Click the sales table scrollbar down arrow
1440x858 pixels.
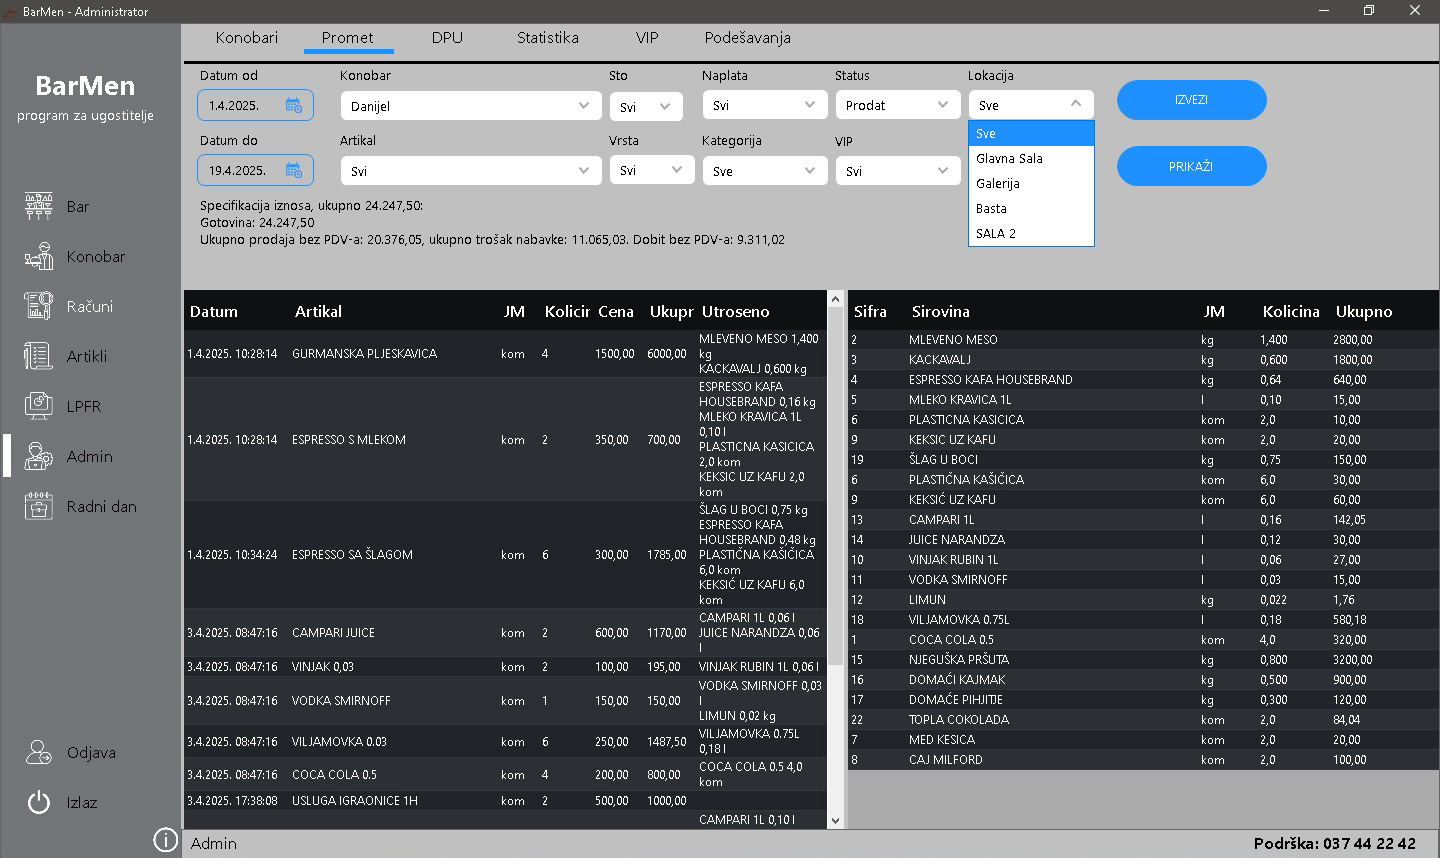pos(836,820)
